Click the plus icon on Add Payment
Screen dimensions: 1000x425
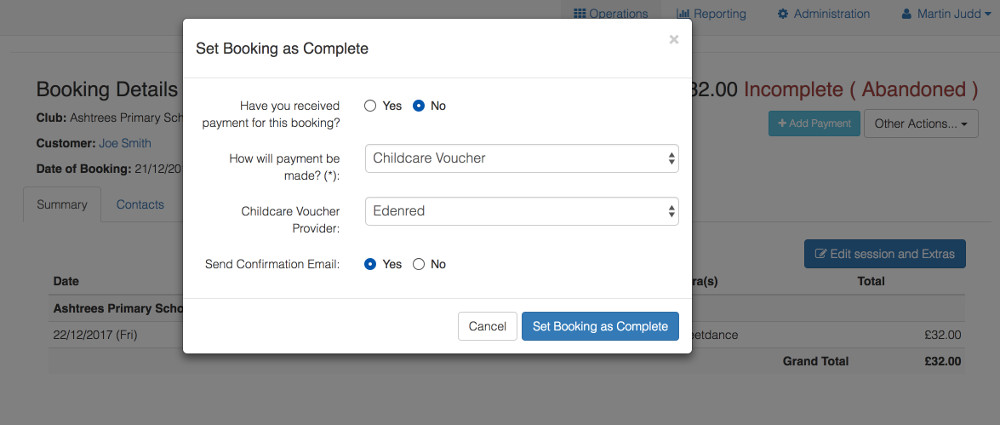pyautogui.click(x=782, y=123)
